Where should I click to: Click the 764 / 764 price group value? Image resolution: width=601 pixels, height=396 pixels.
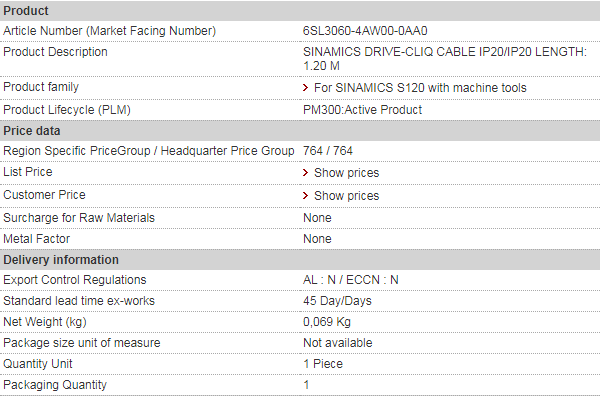(328, 151)
